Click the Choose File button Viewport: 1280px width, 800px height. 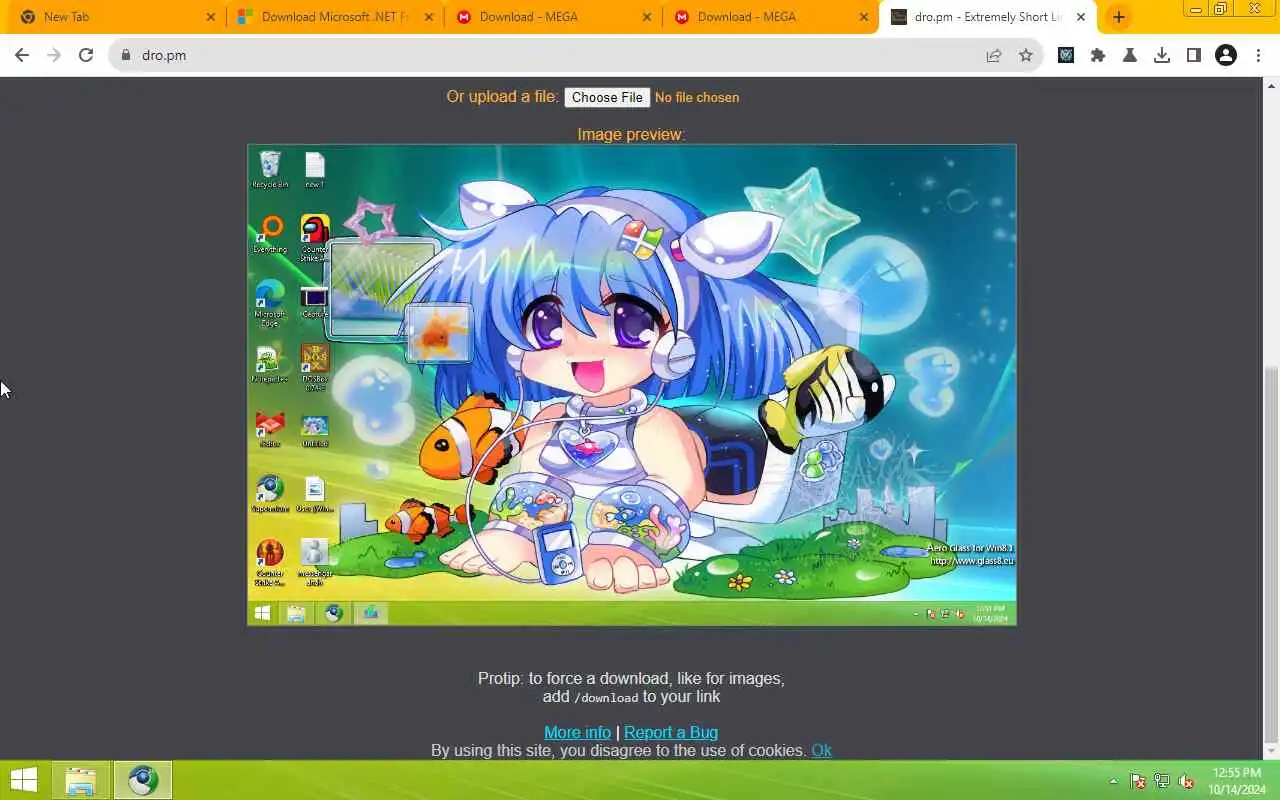[607, 97]
